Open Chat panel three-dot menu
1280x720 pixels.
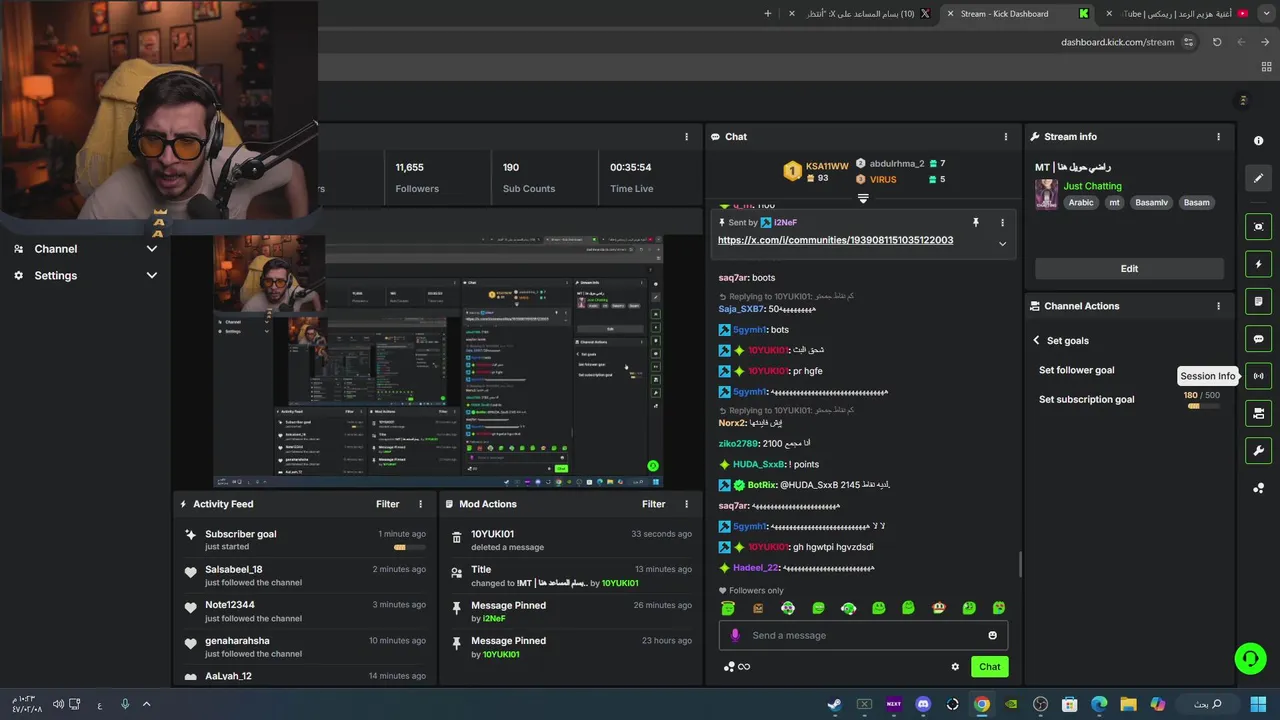[1006, 137]
